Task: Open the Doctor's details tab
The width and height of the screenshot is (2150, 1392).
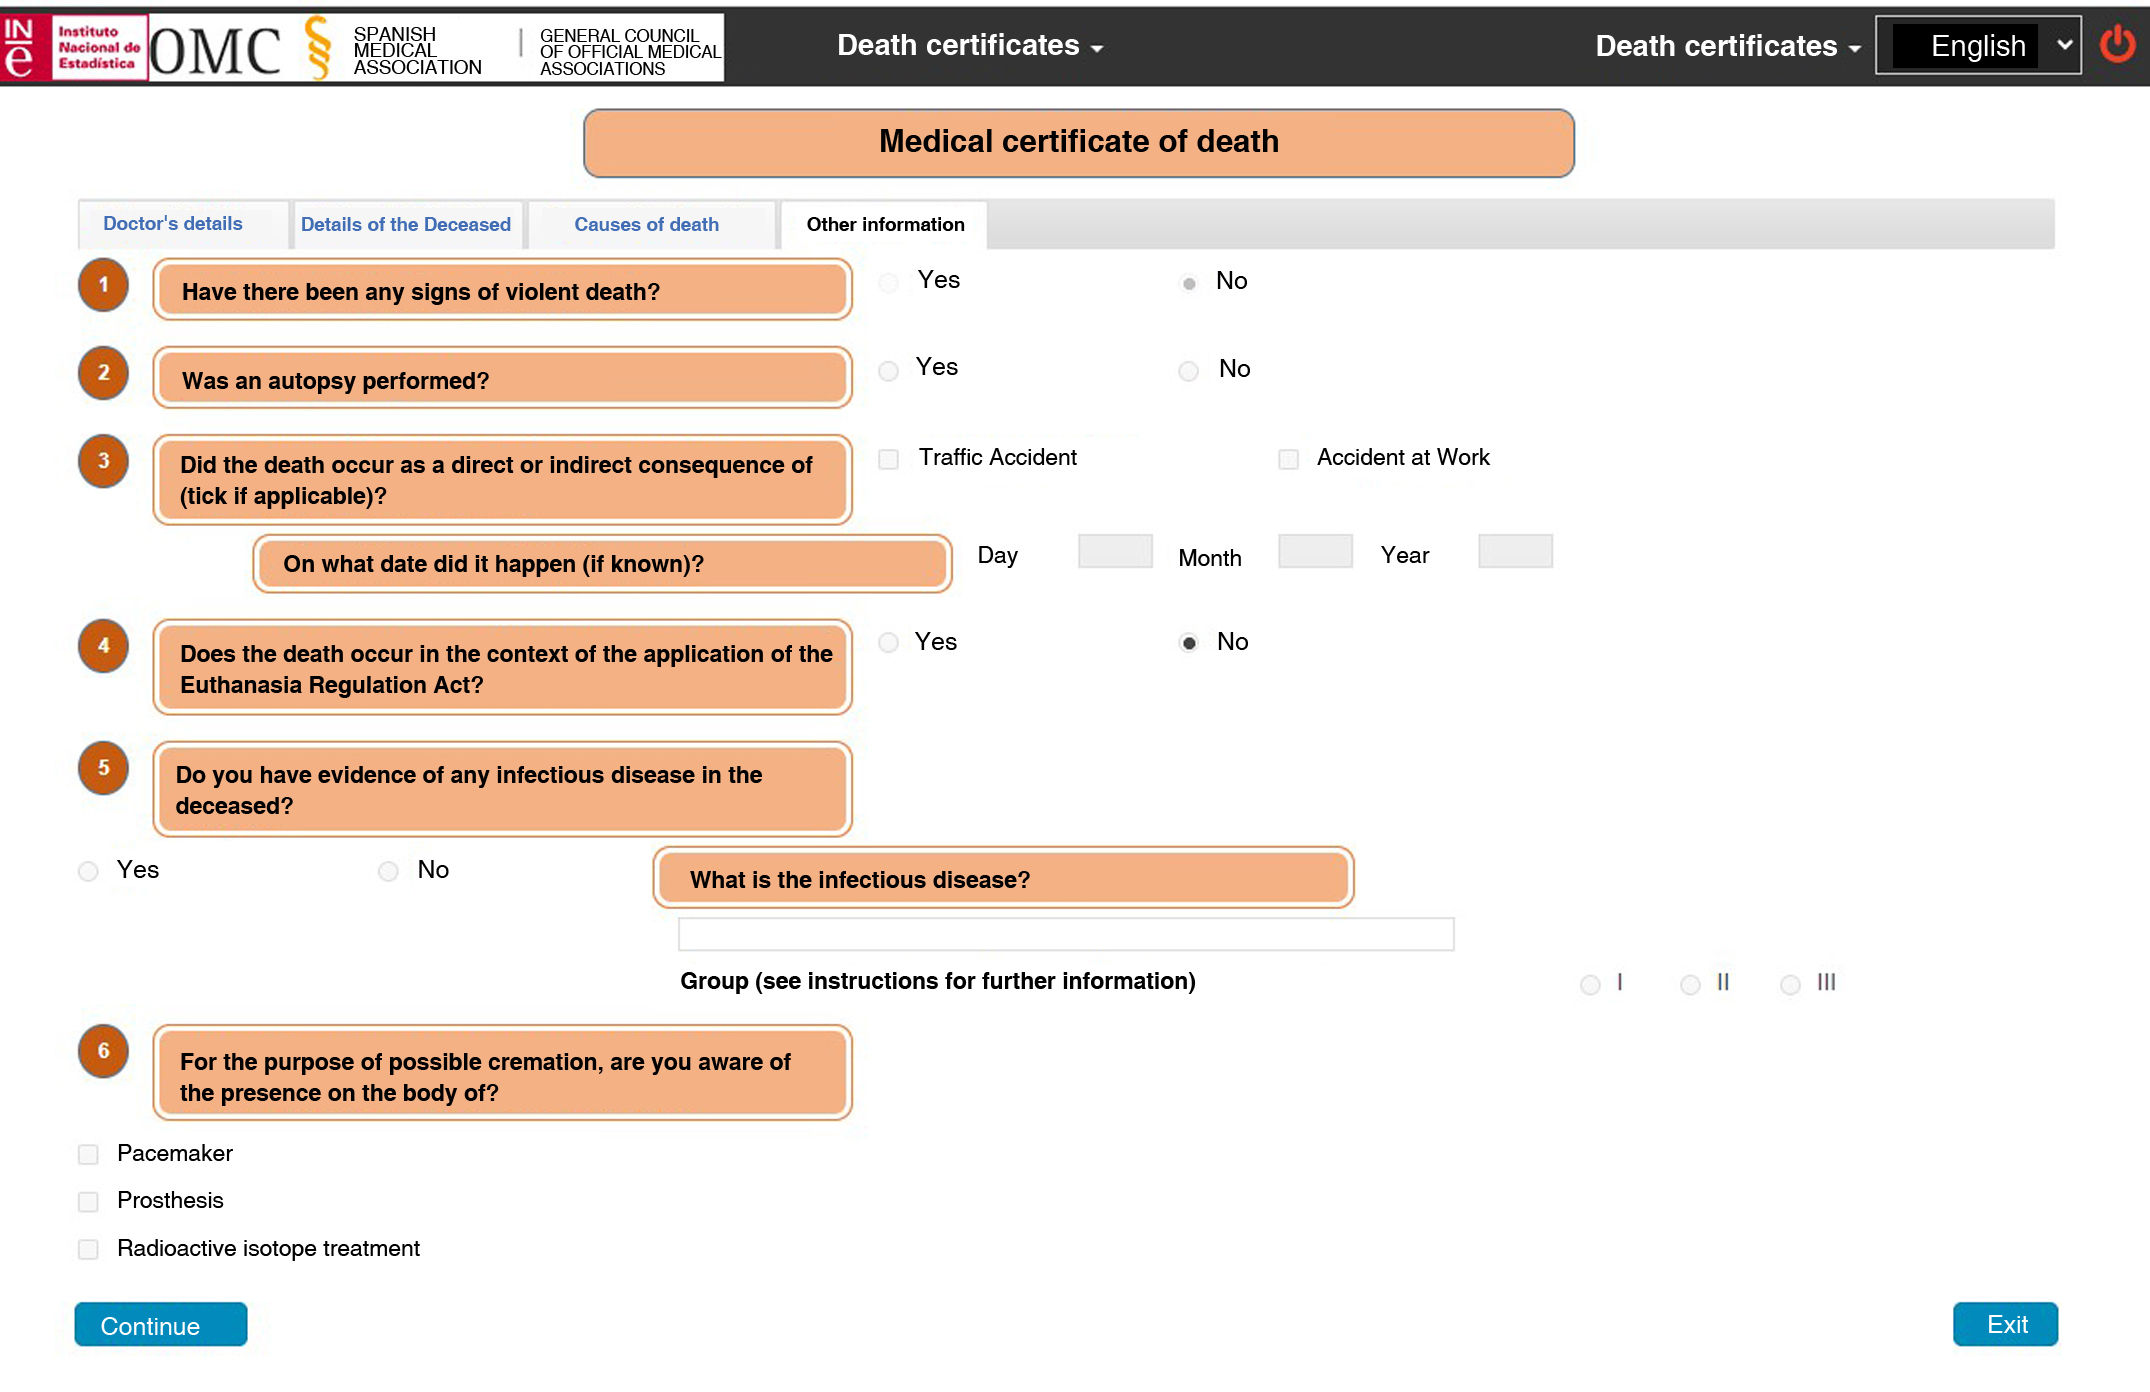Action: (x=173, y=224)
